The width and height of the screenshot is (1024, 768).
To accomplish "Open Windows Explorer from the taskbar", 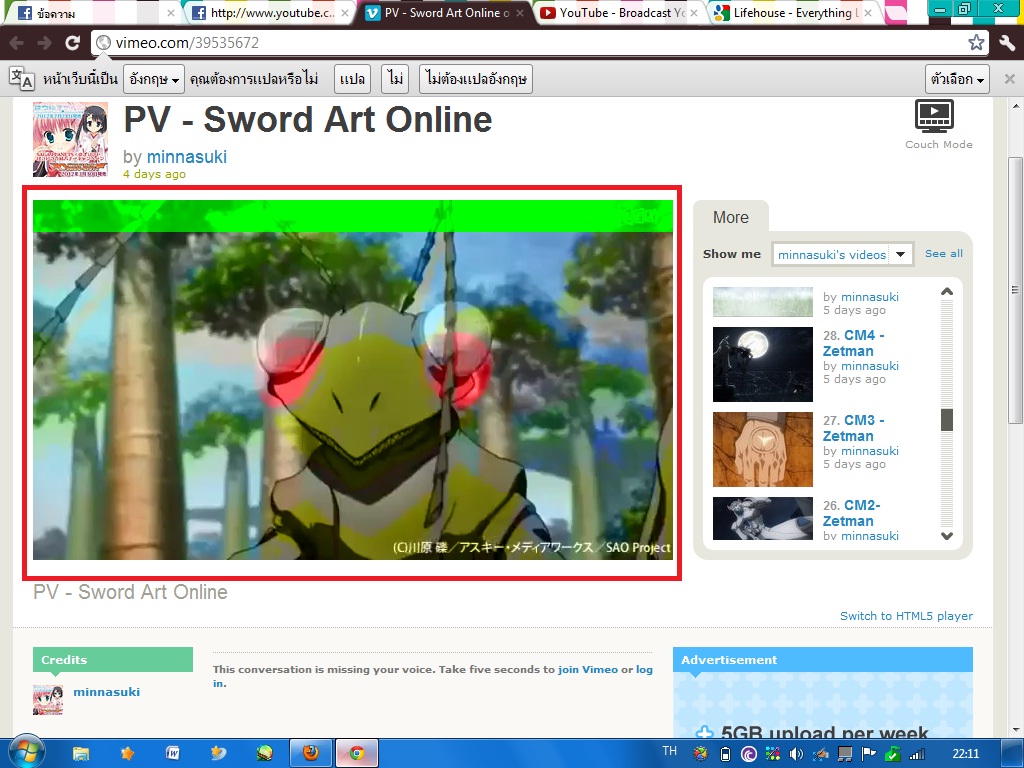I will pyautogui.click(x=81, y=754).
